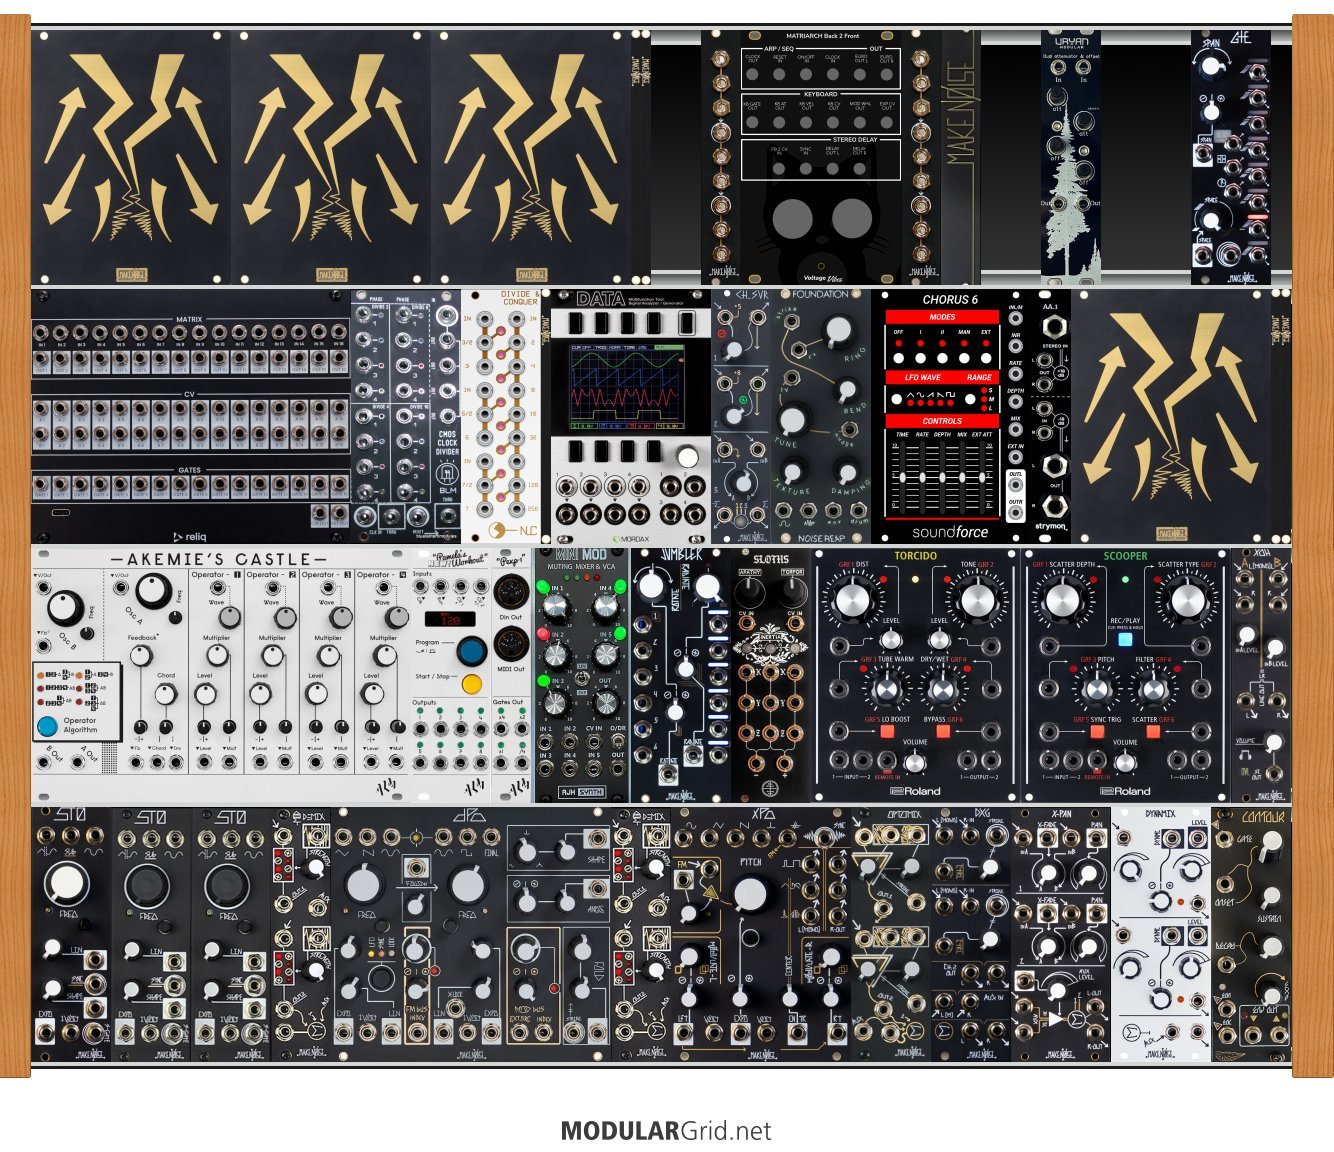Click the white encoder knob on the DATA module
The image size is (1334, 1152).
point(687,457)
